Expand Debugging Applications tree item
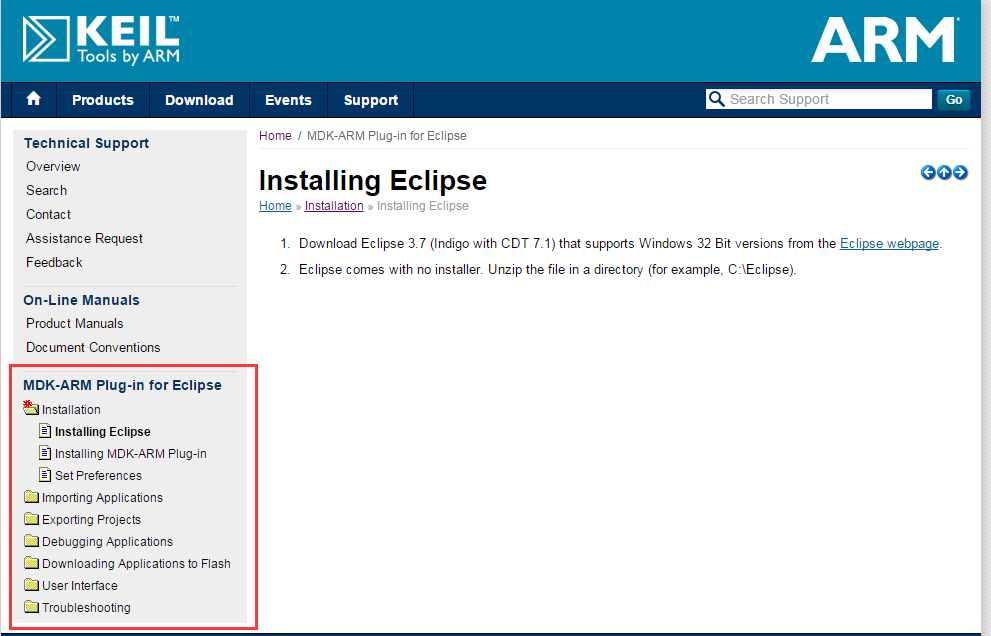 pyautogui.click(x=107, y=542)
